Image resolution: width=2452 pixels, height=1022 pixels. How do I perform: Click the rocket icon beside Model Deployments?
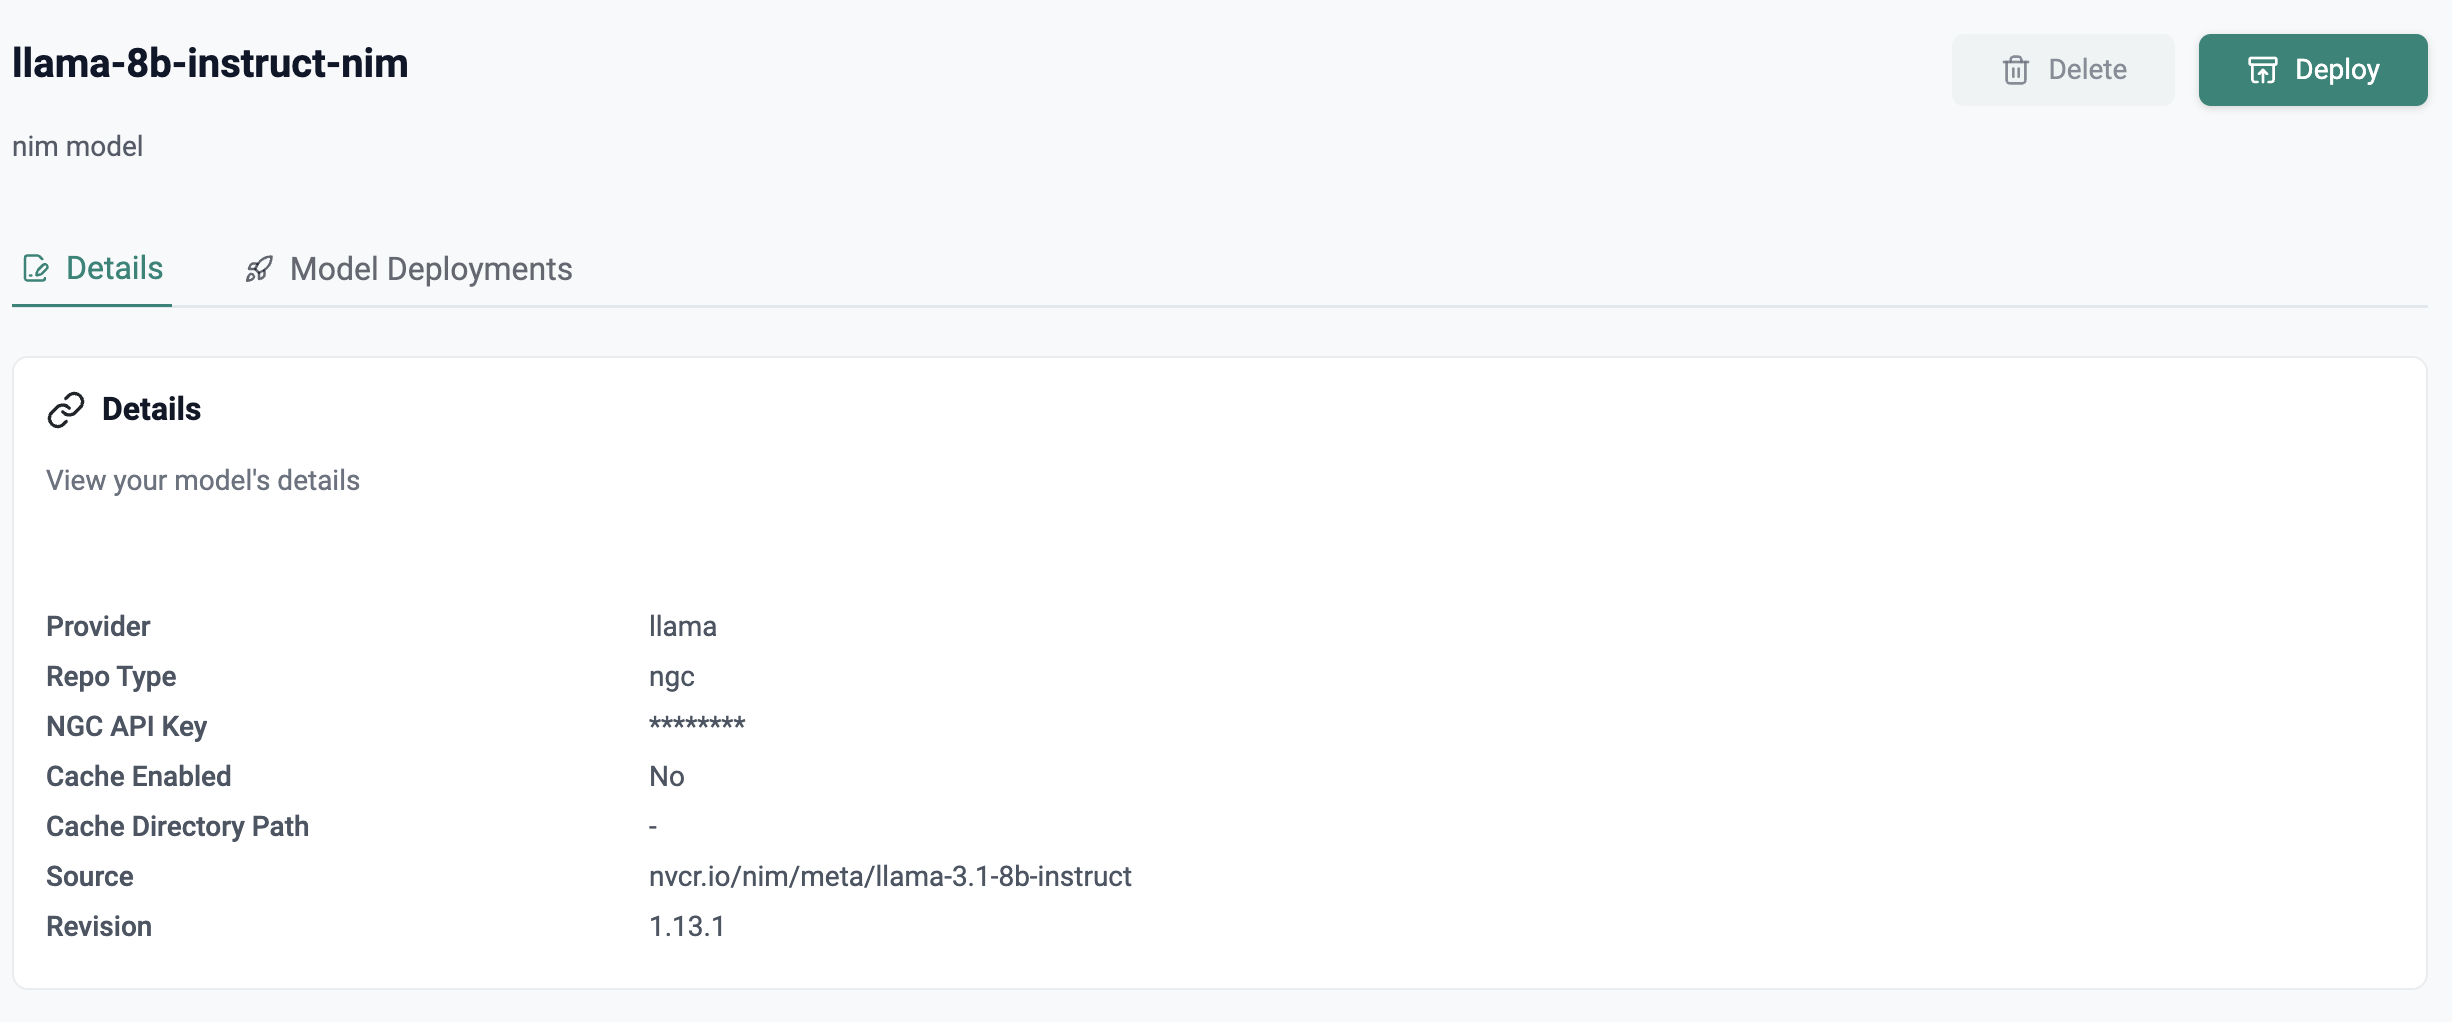coord(259,269)
